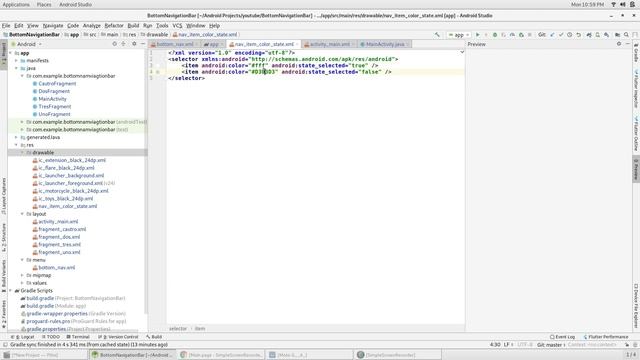Image resolution: width=640 pixels, height=360 pixels.
Task: Open the Logcat tool window
Action: [x=24, y=337]
